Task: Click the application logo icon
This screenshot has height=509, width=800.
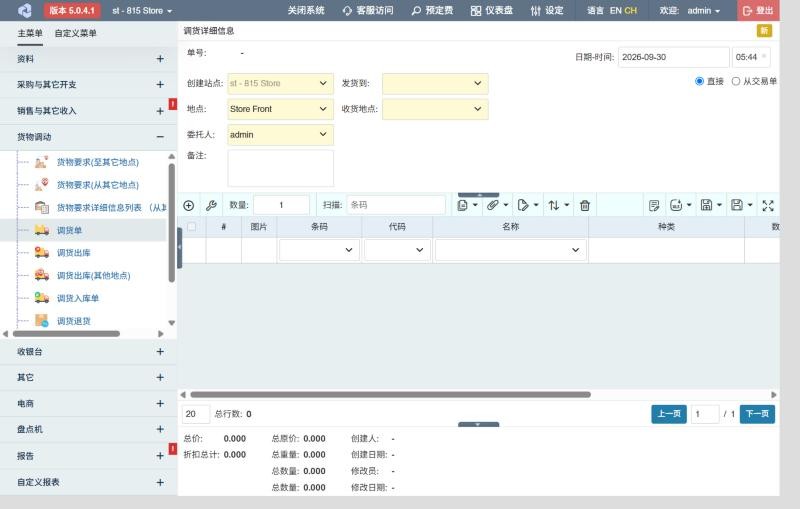Action: click(24, 10)
